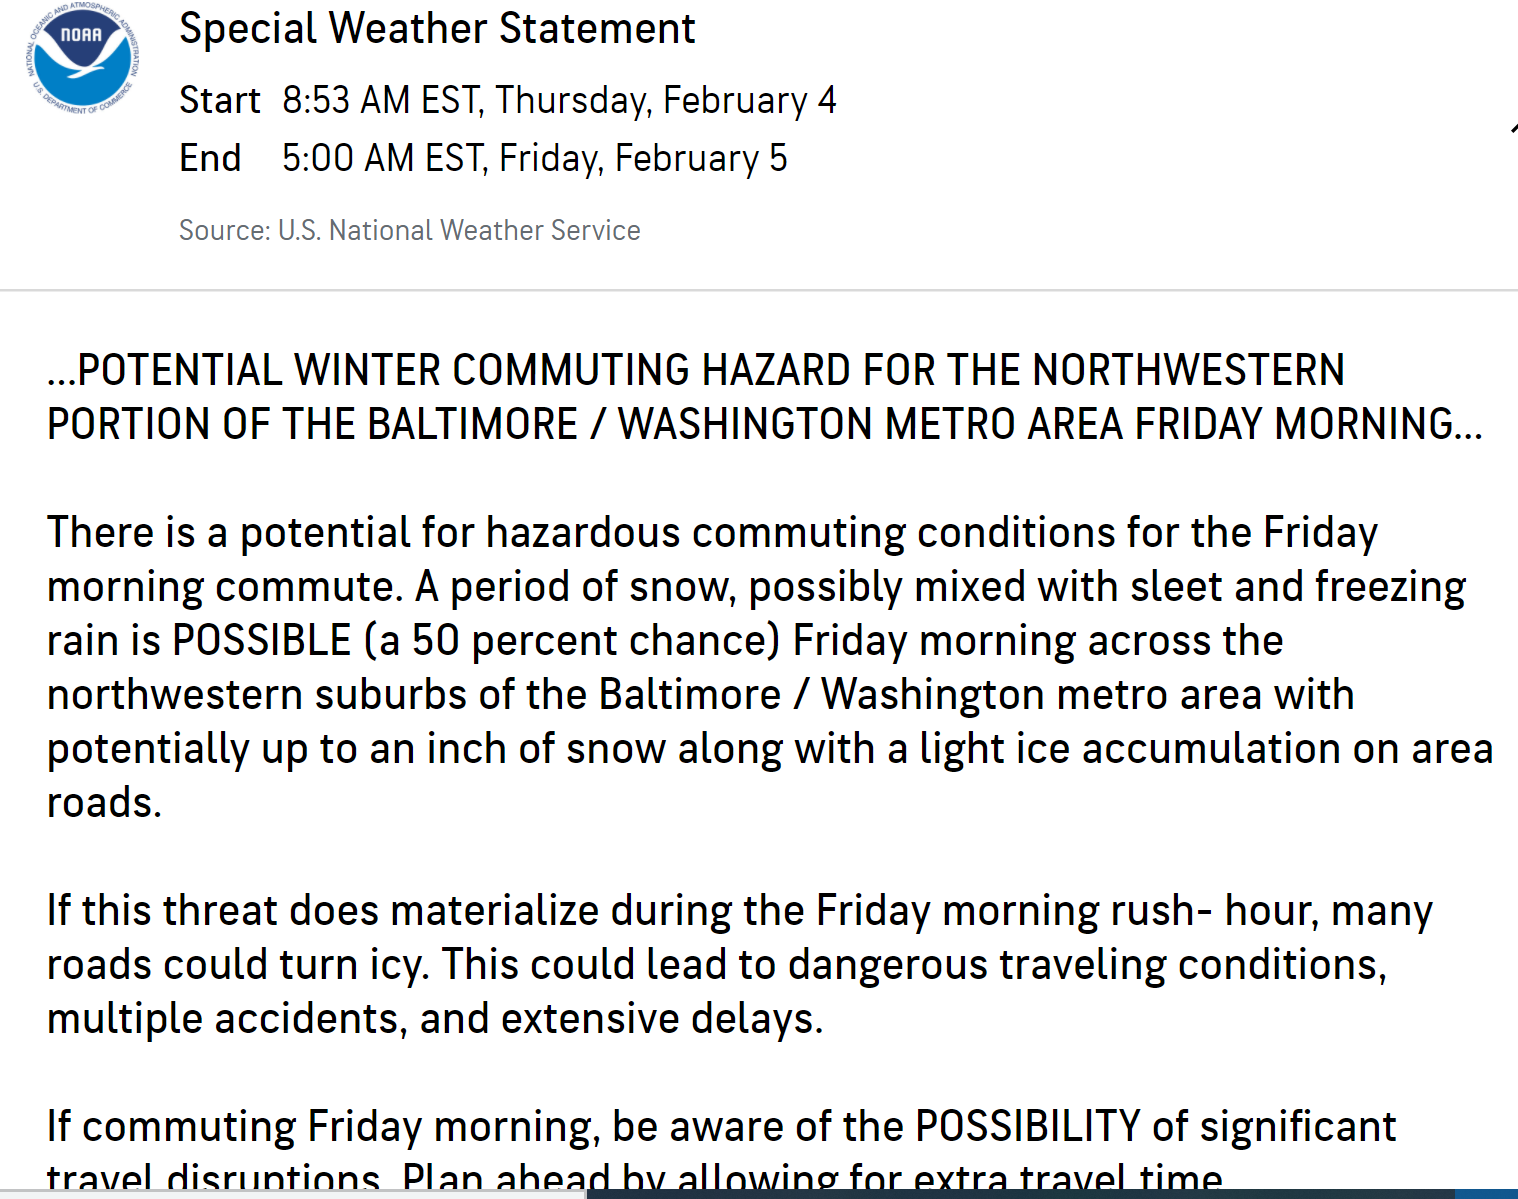Click the BALTIMORE / WASHINGTON METRO AREA headline line

[765, 424]
